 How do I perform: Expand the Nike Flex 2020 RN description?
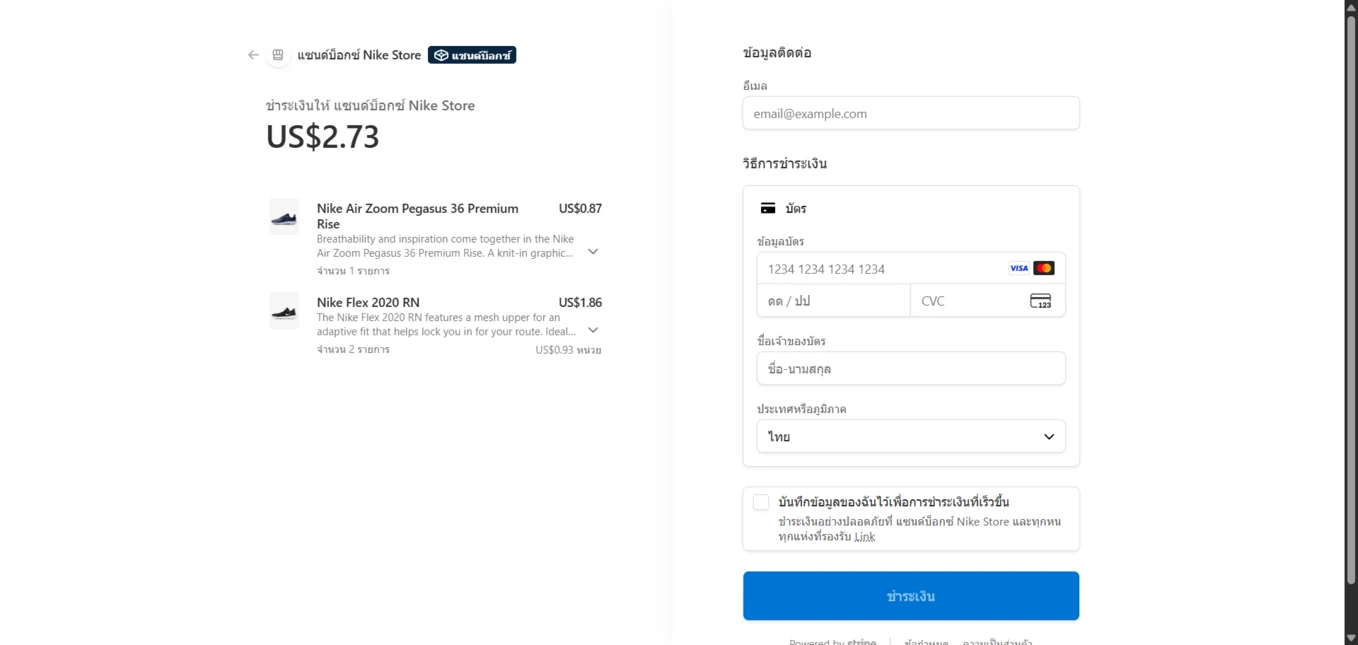coord(593,330)
